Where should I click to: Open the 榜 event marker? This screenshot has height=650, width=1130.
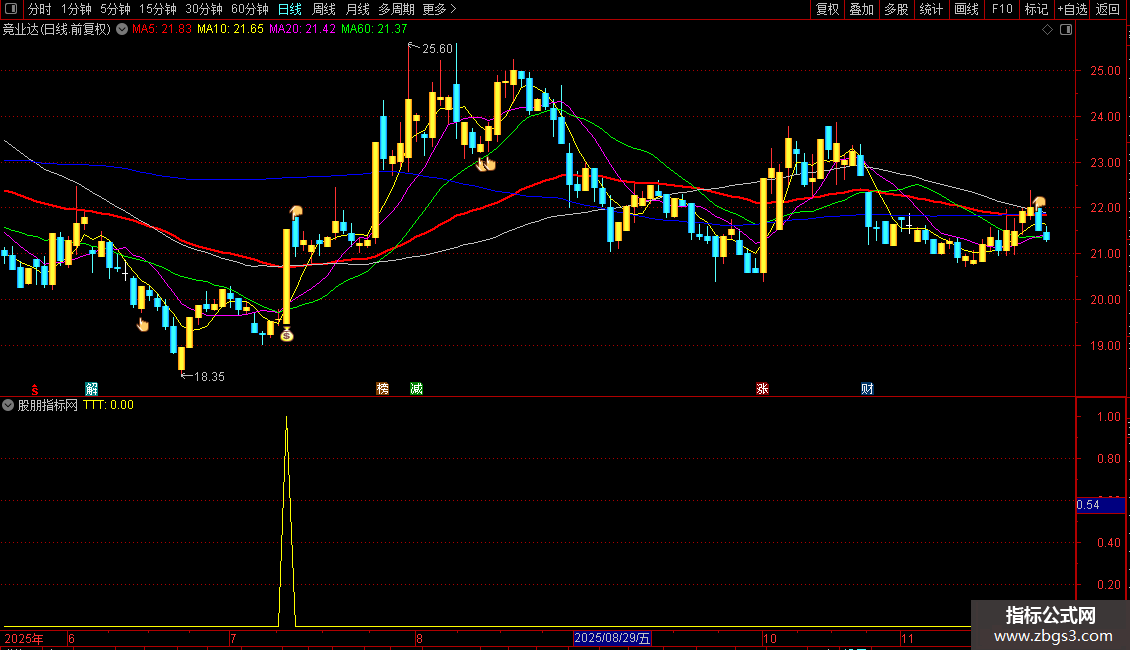pyautogui.click(x=383, y=389)
